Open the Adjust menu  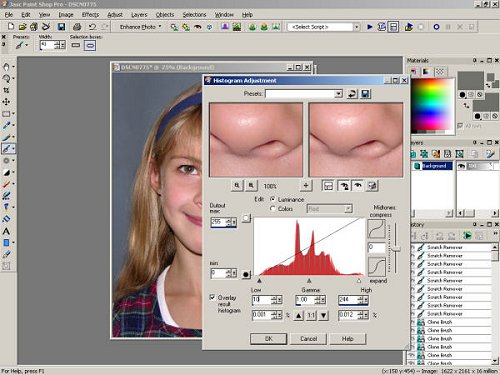[115, 14]
